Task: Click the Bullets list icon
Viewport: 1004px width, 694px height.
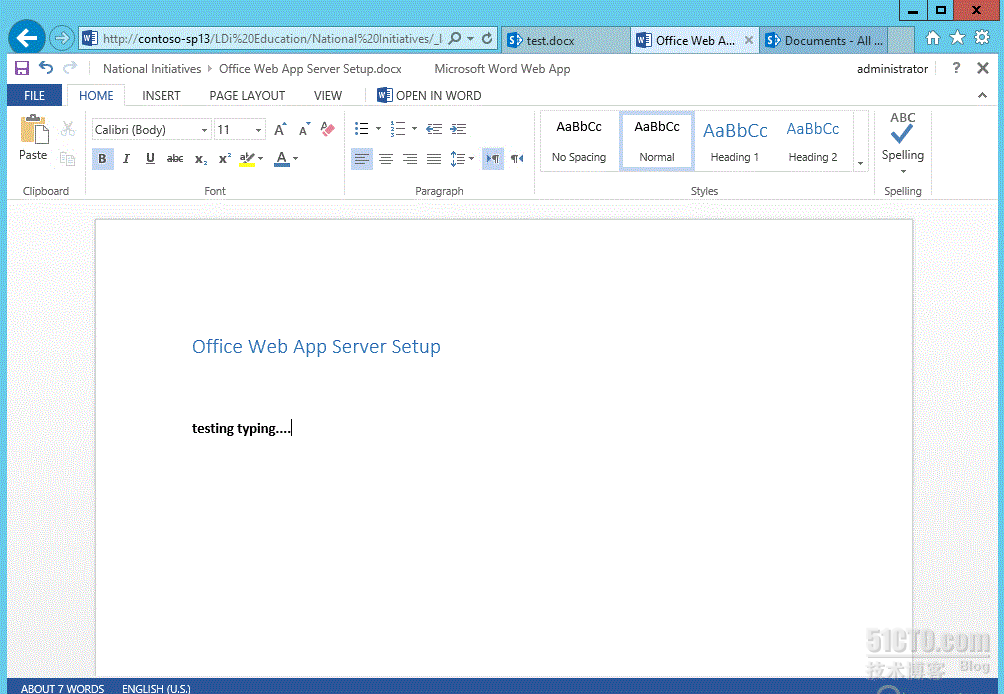Action: click(362, 129)
